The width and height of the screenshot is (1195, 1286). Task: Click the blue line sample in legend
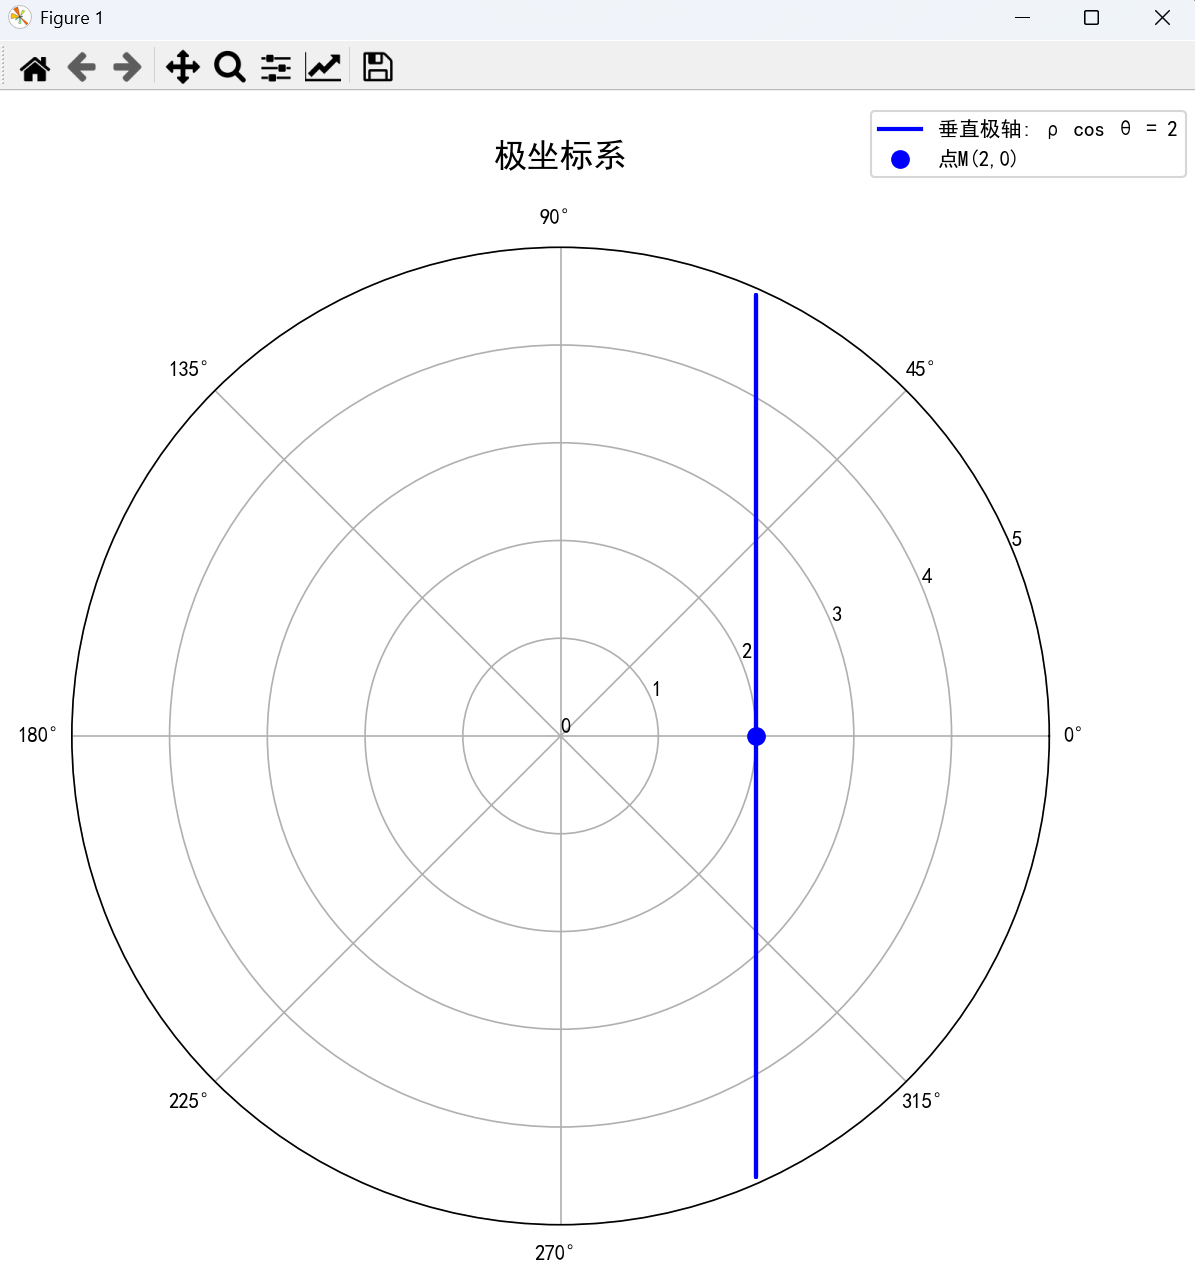pos(900,129)
